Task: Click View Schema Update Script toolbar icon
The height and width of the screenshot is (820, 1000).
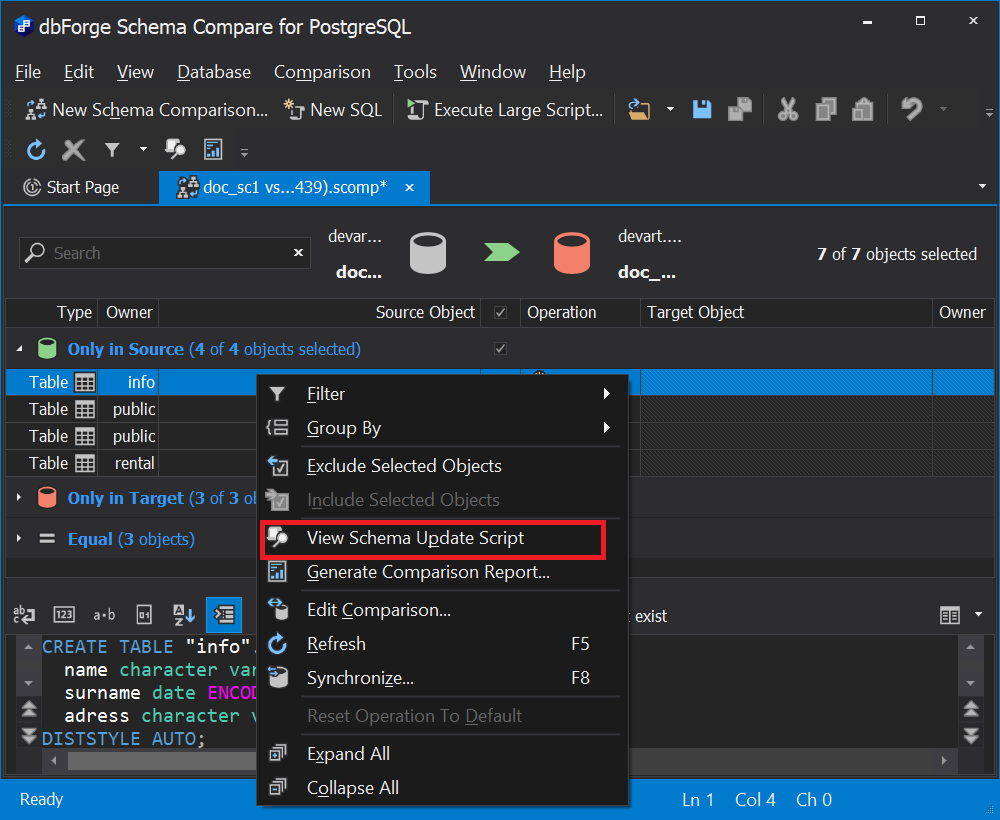Action: click(175, 149)
